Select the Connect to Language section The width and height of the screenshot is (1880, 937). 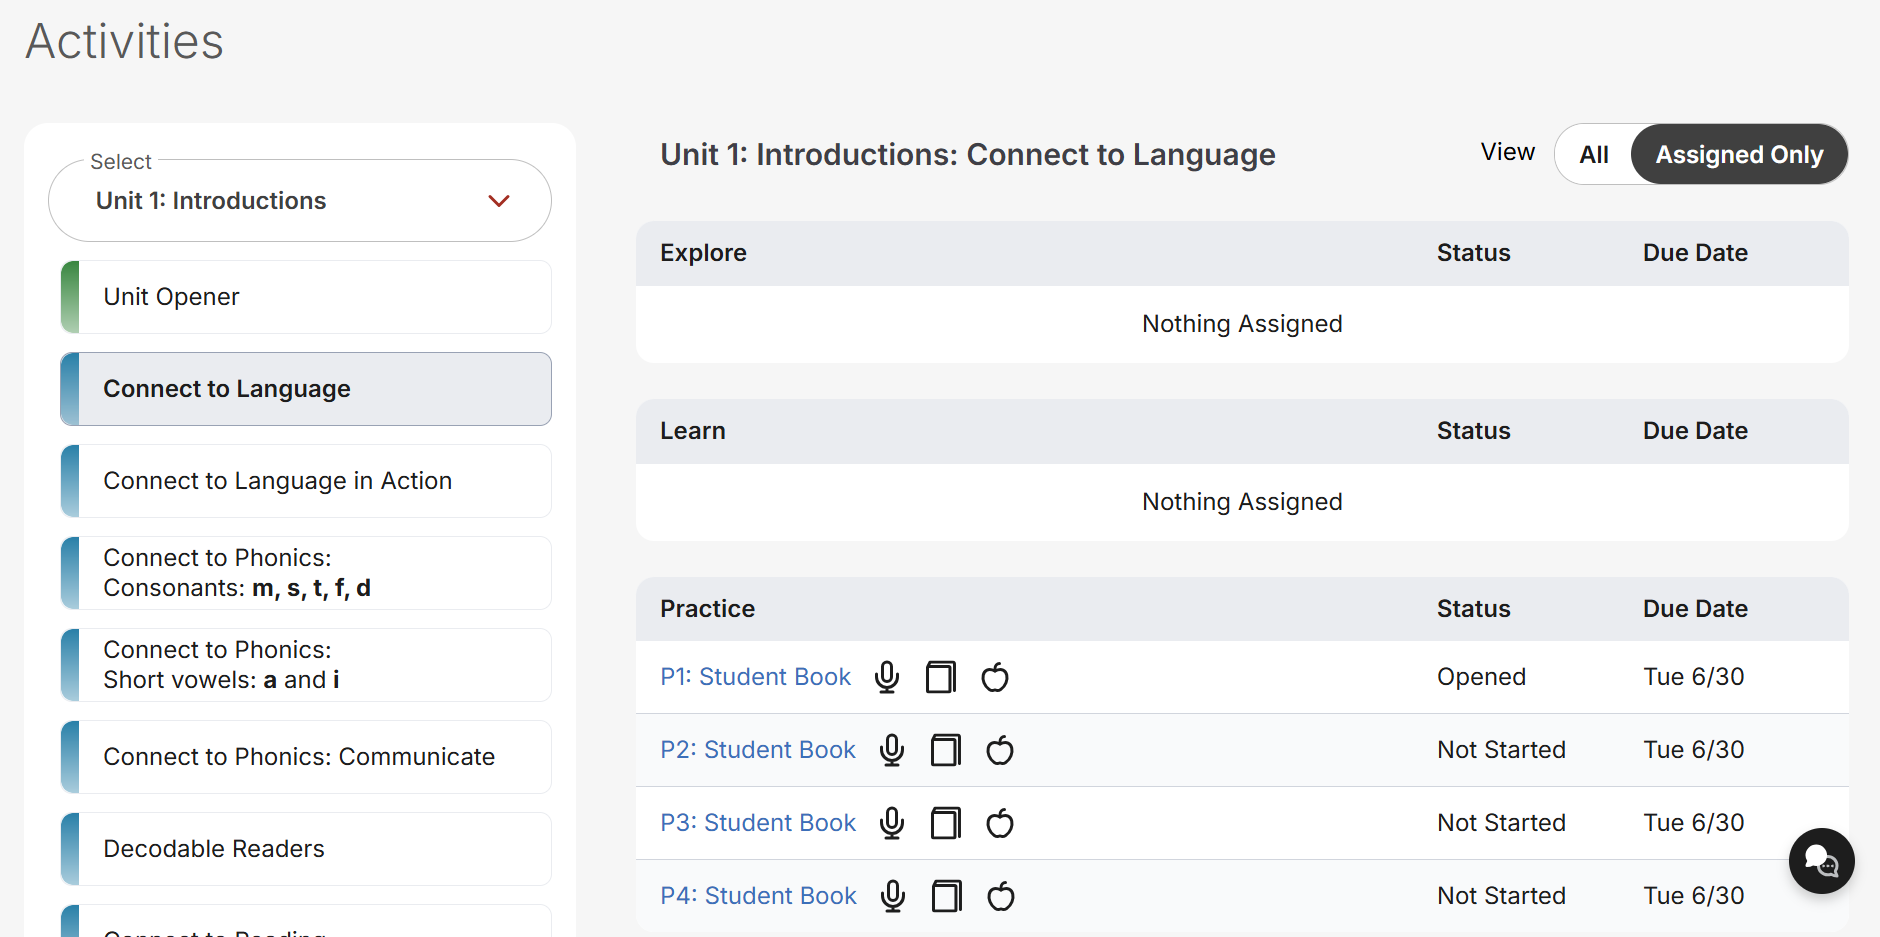point(306,389)
